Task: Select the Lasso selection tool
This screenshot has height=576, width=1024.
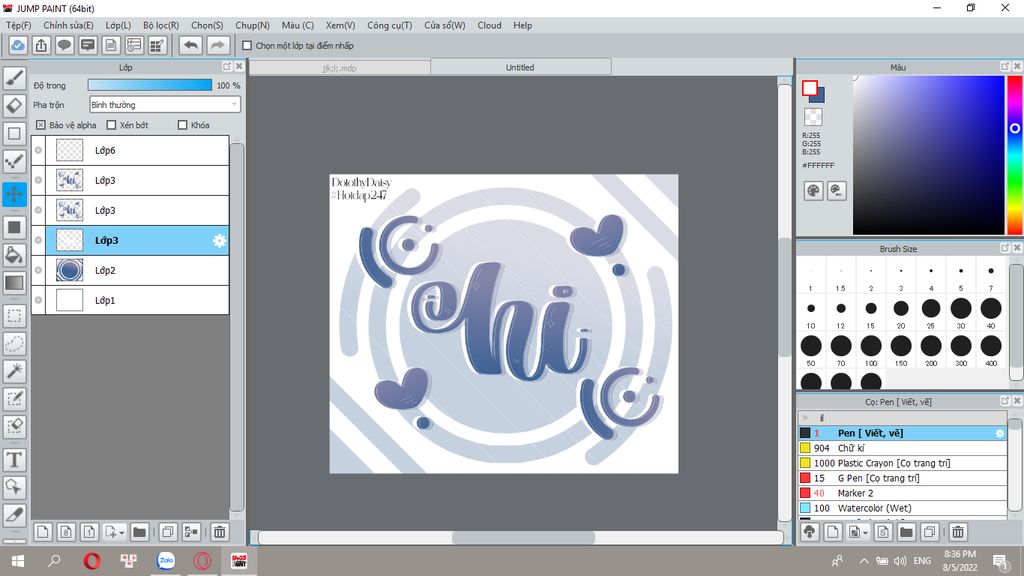Action: (14, 344)
